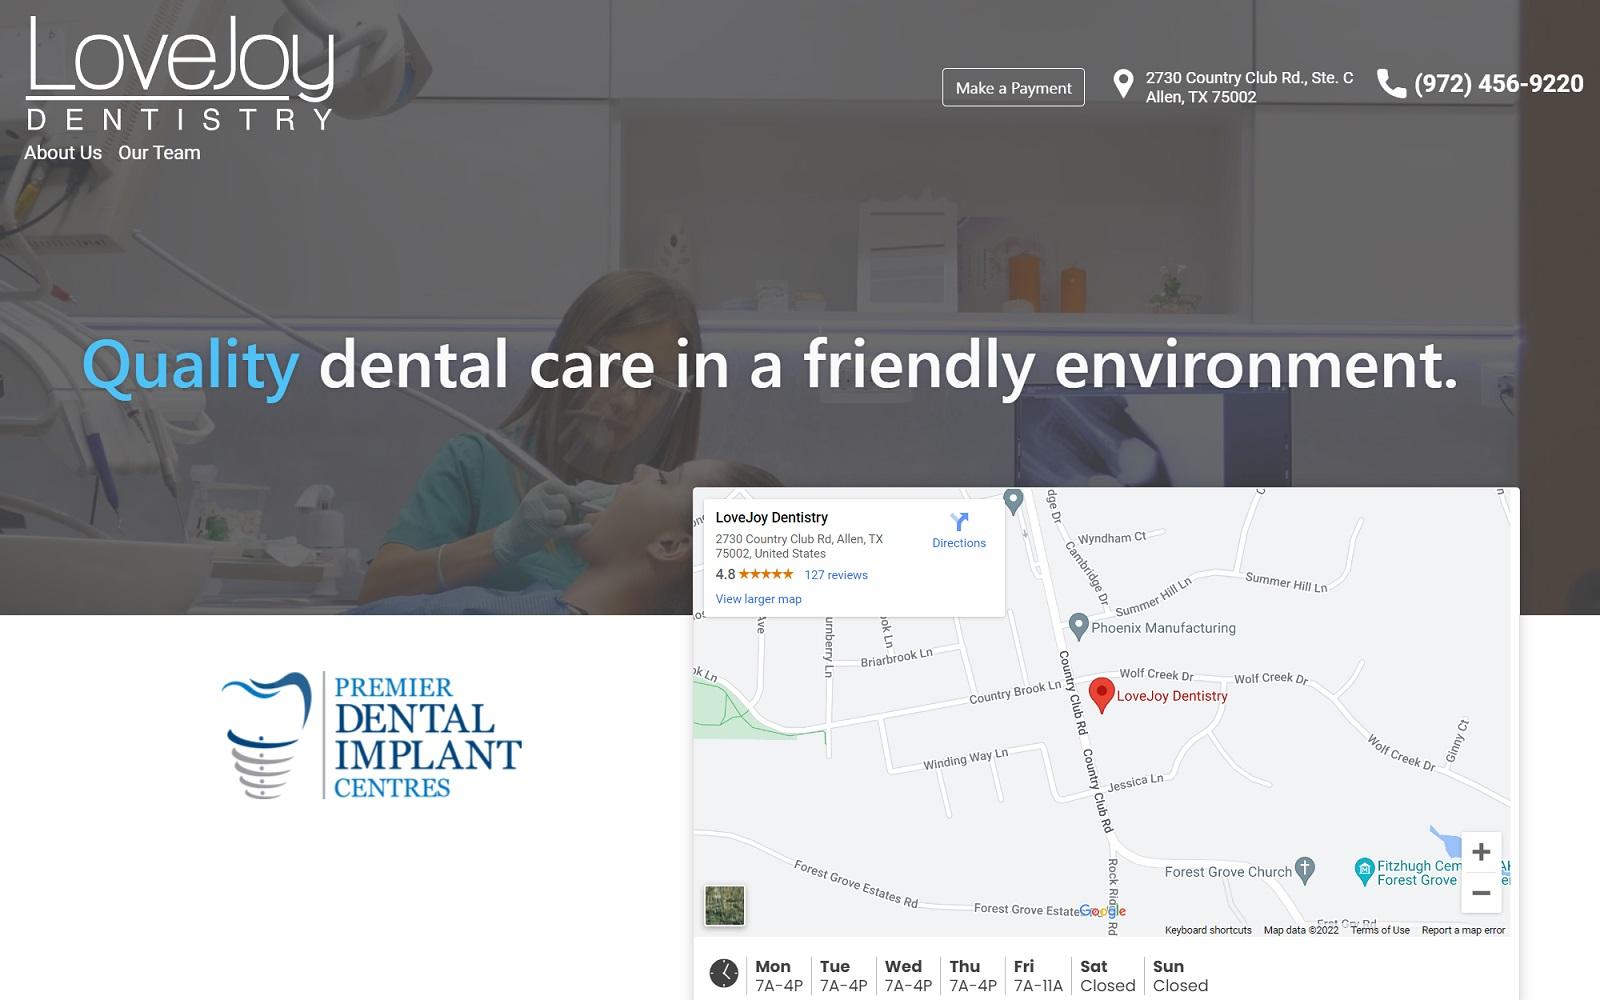Click the Jessica Ln map label
Viewport: 1600px width, 1000px height.
pos(1135,782)
